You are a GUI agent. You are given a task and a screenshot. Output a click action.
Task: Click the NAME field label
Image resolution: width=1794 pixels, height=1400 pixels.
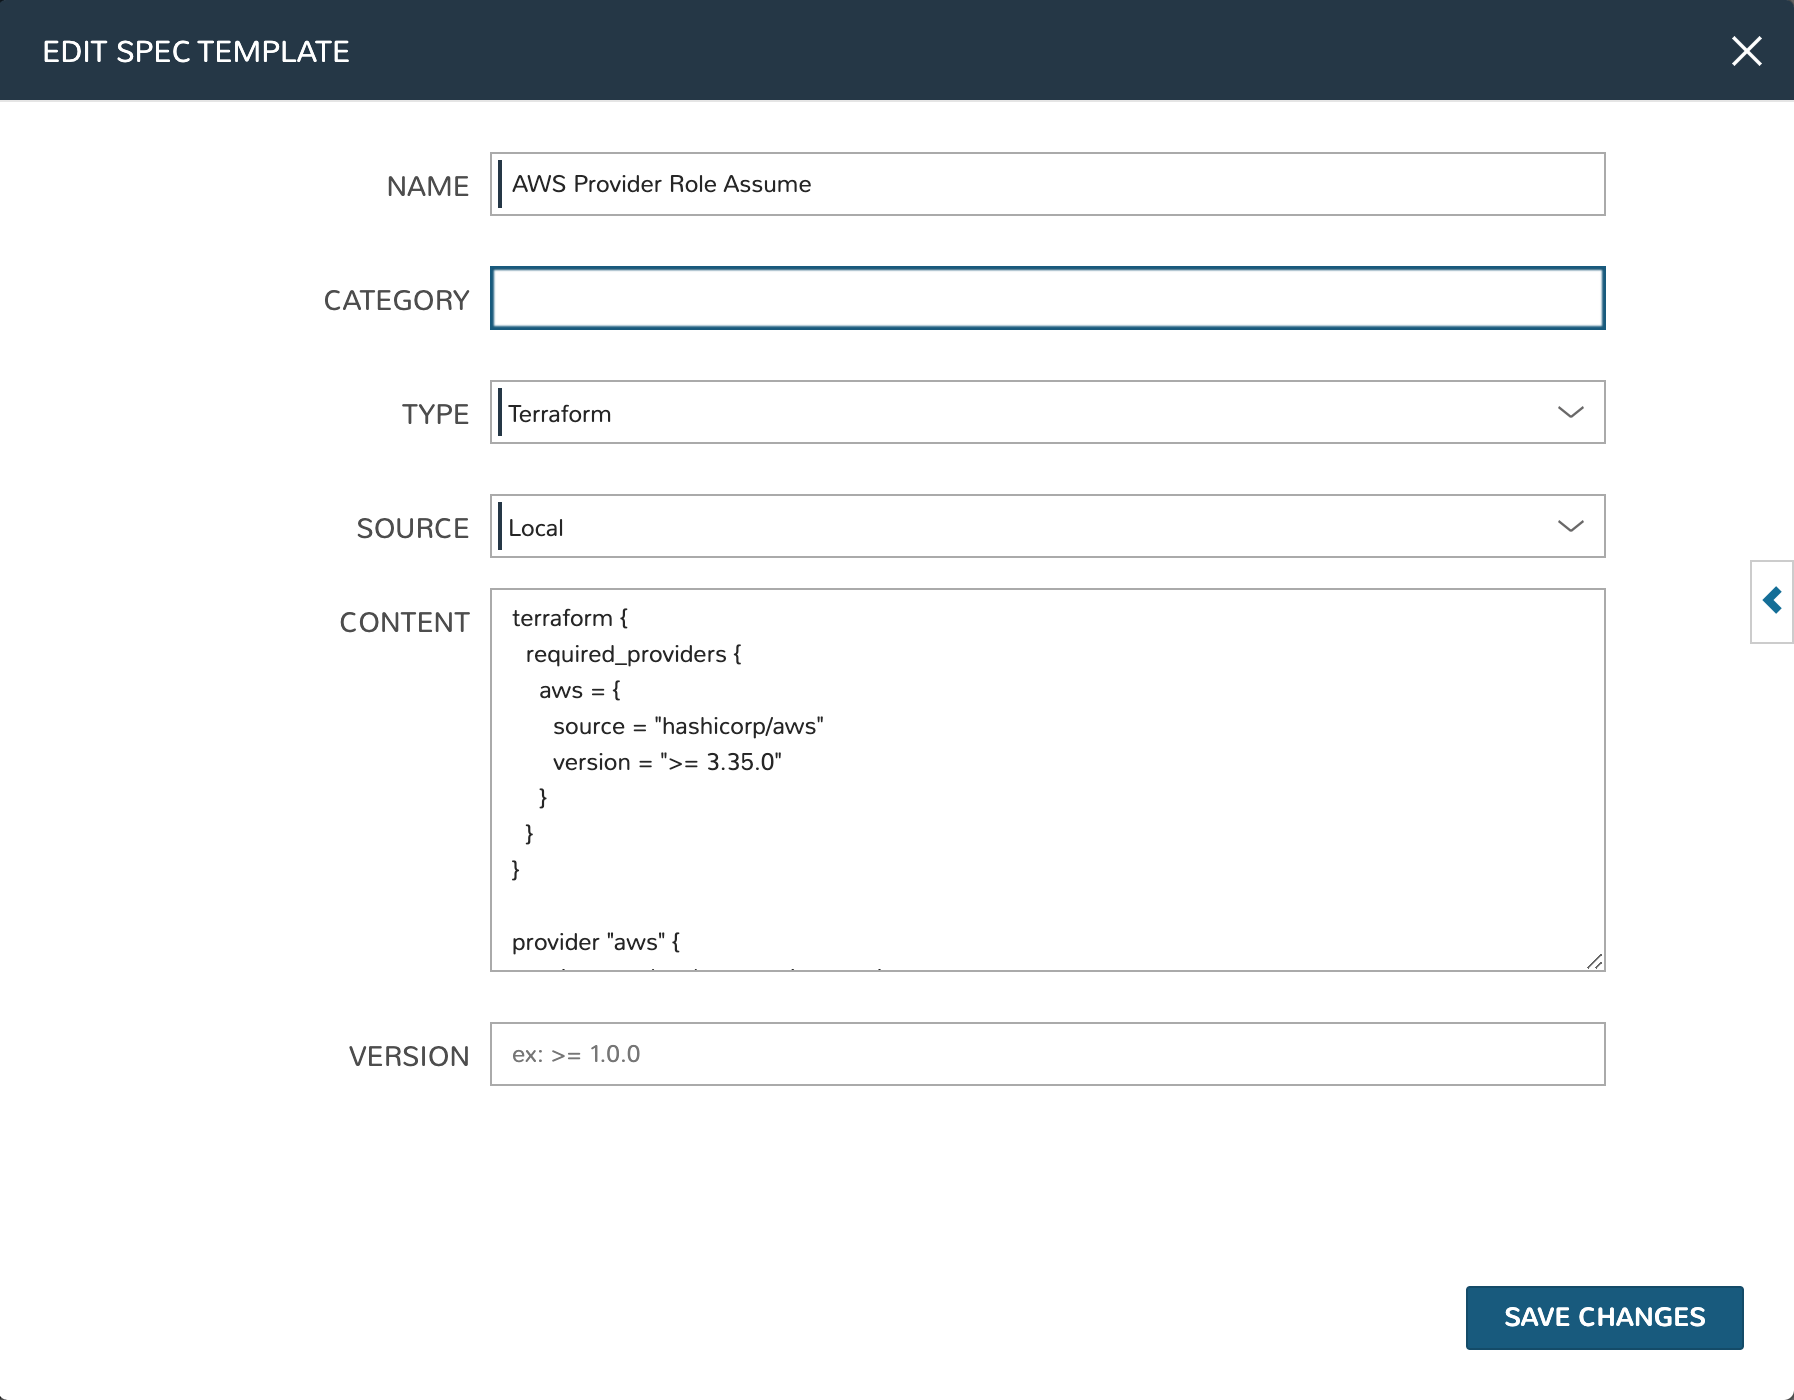[x=427, y=187]
